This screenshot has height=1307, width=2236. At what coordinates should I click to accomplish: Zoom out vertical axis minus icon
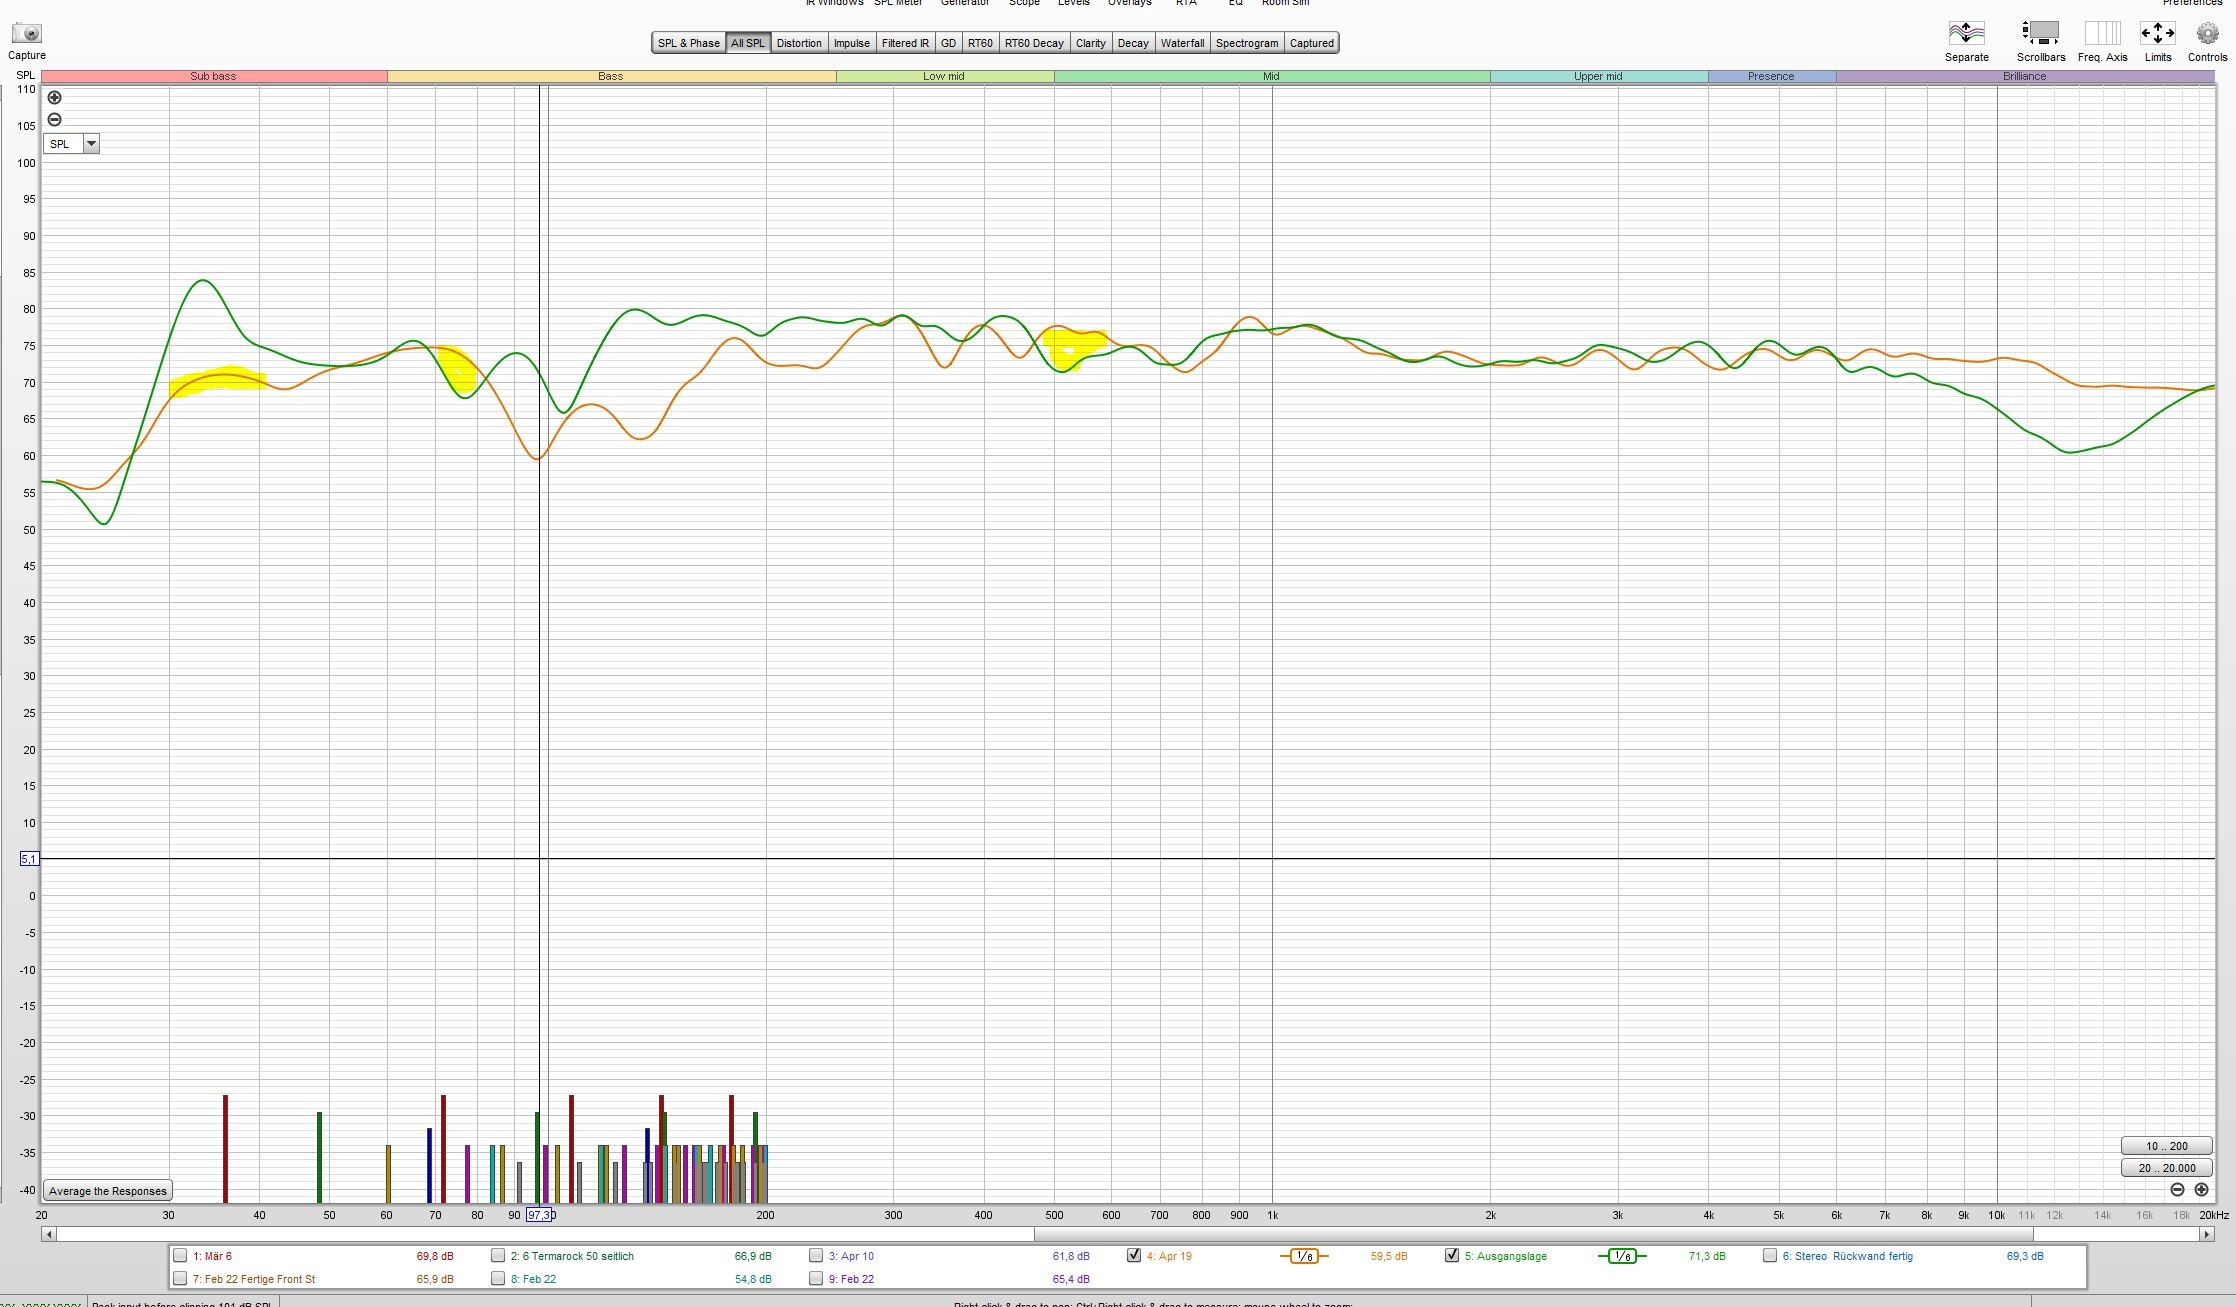coord(55,120)
